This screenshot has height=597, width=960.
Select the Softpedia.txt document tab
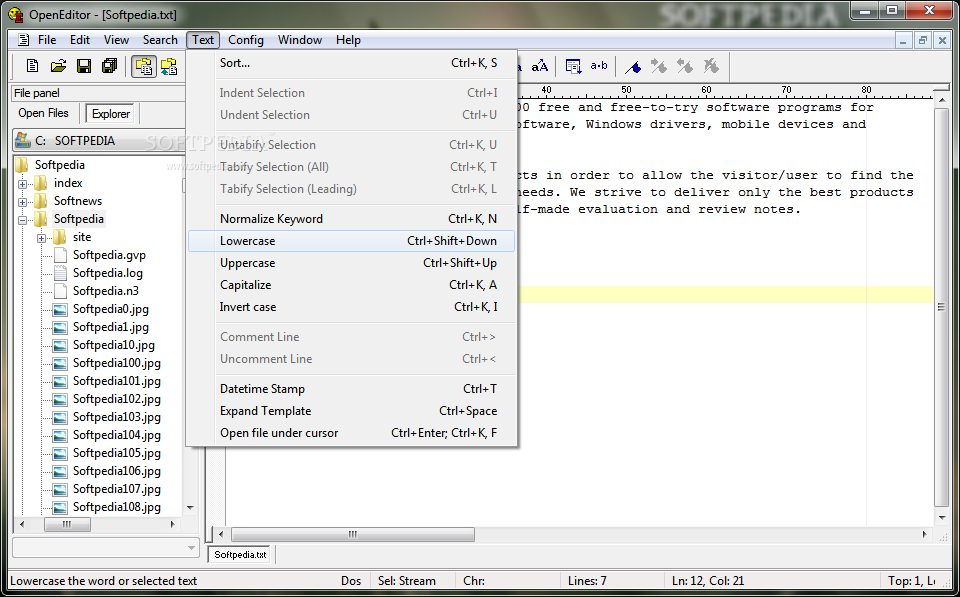click(241, 555)
